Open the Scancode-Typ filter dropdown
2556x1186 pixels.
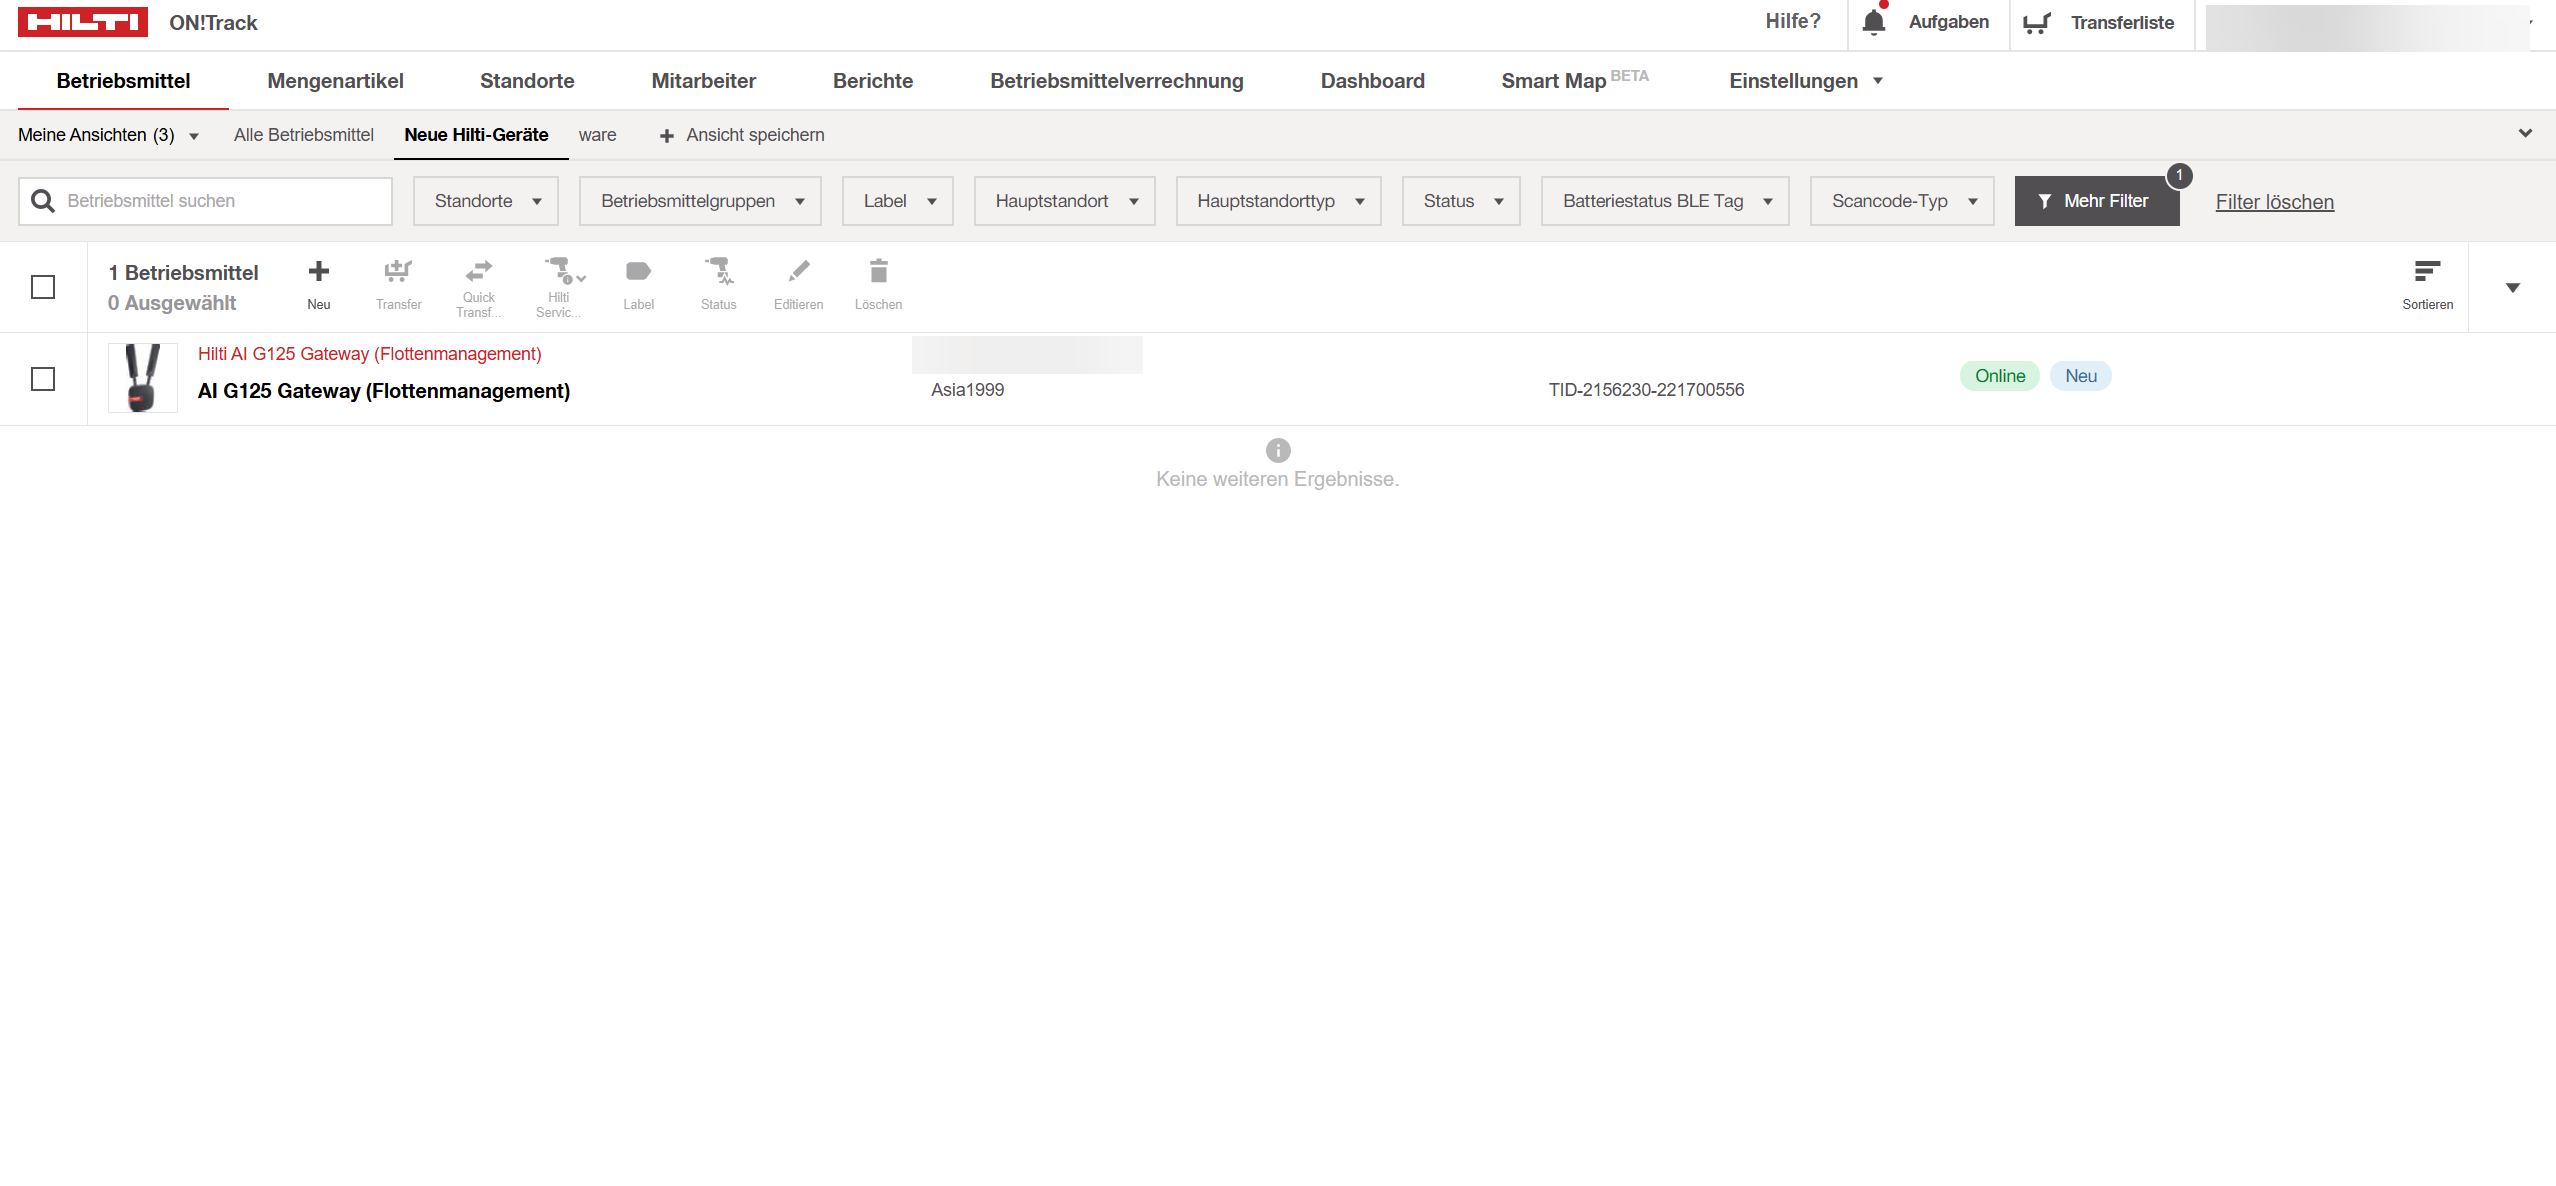pos(1902,201)
